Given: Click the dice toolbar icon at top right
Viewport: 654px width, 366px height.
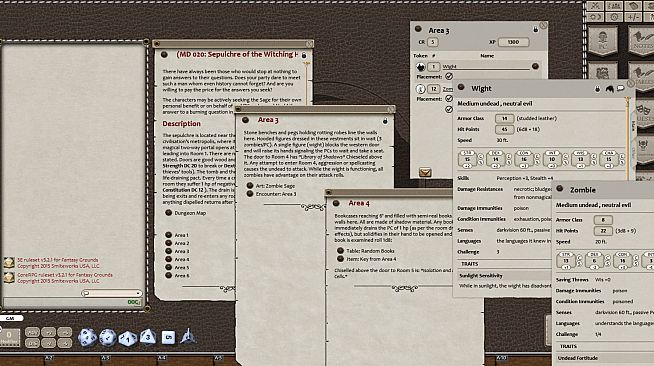Looking at the screenshot, I should (634, 6).
